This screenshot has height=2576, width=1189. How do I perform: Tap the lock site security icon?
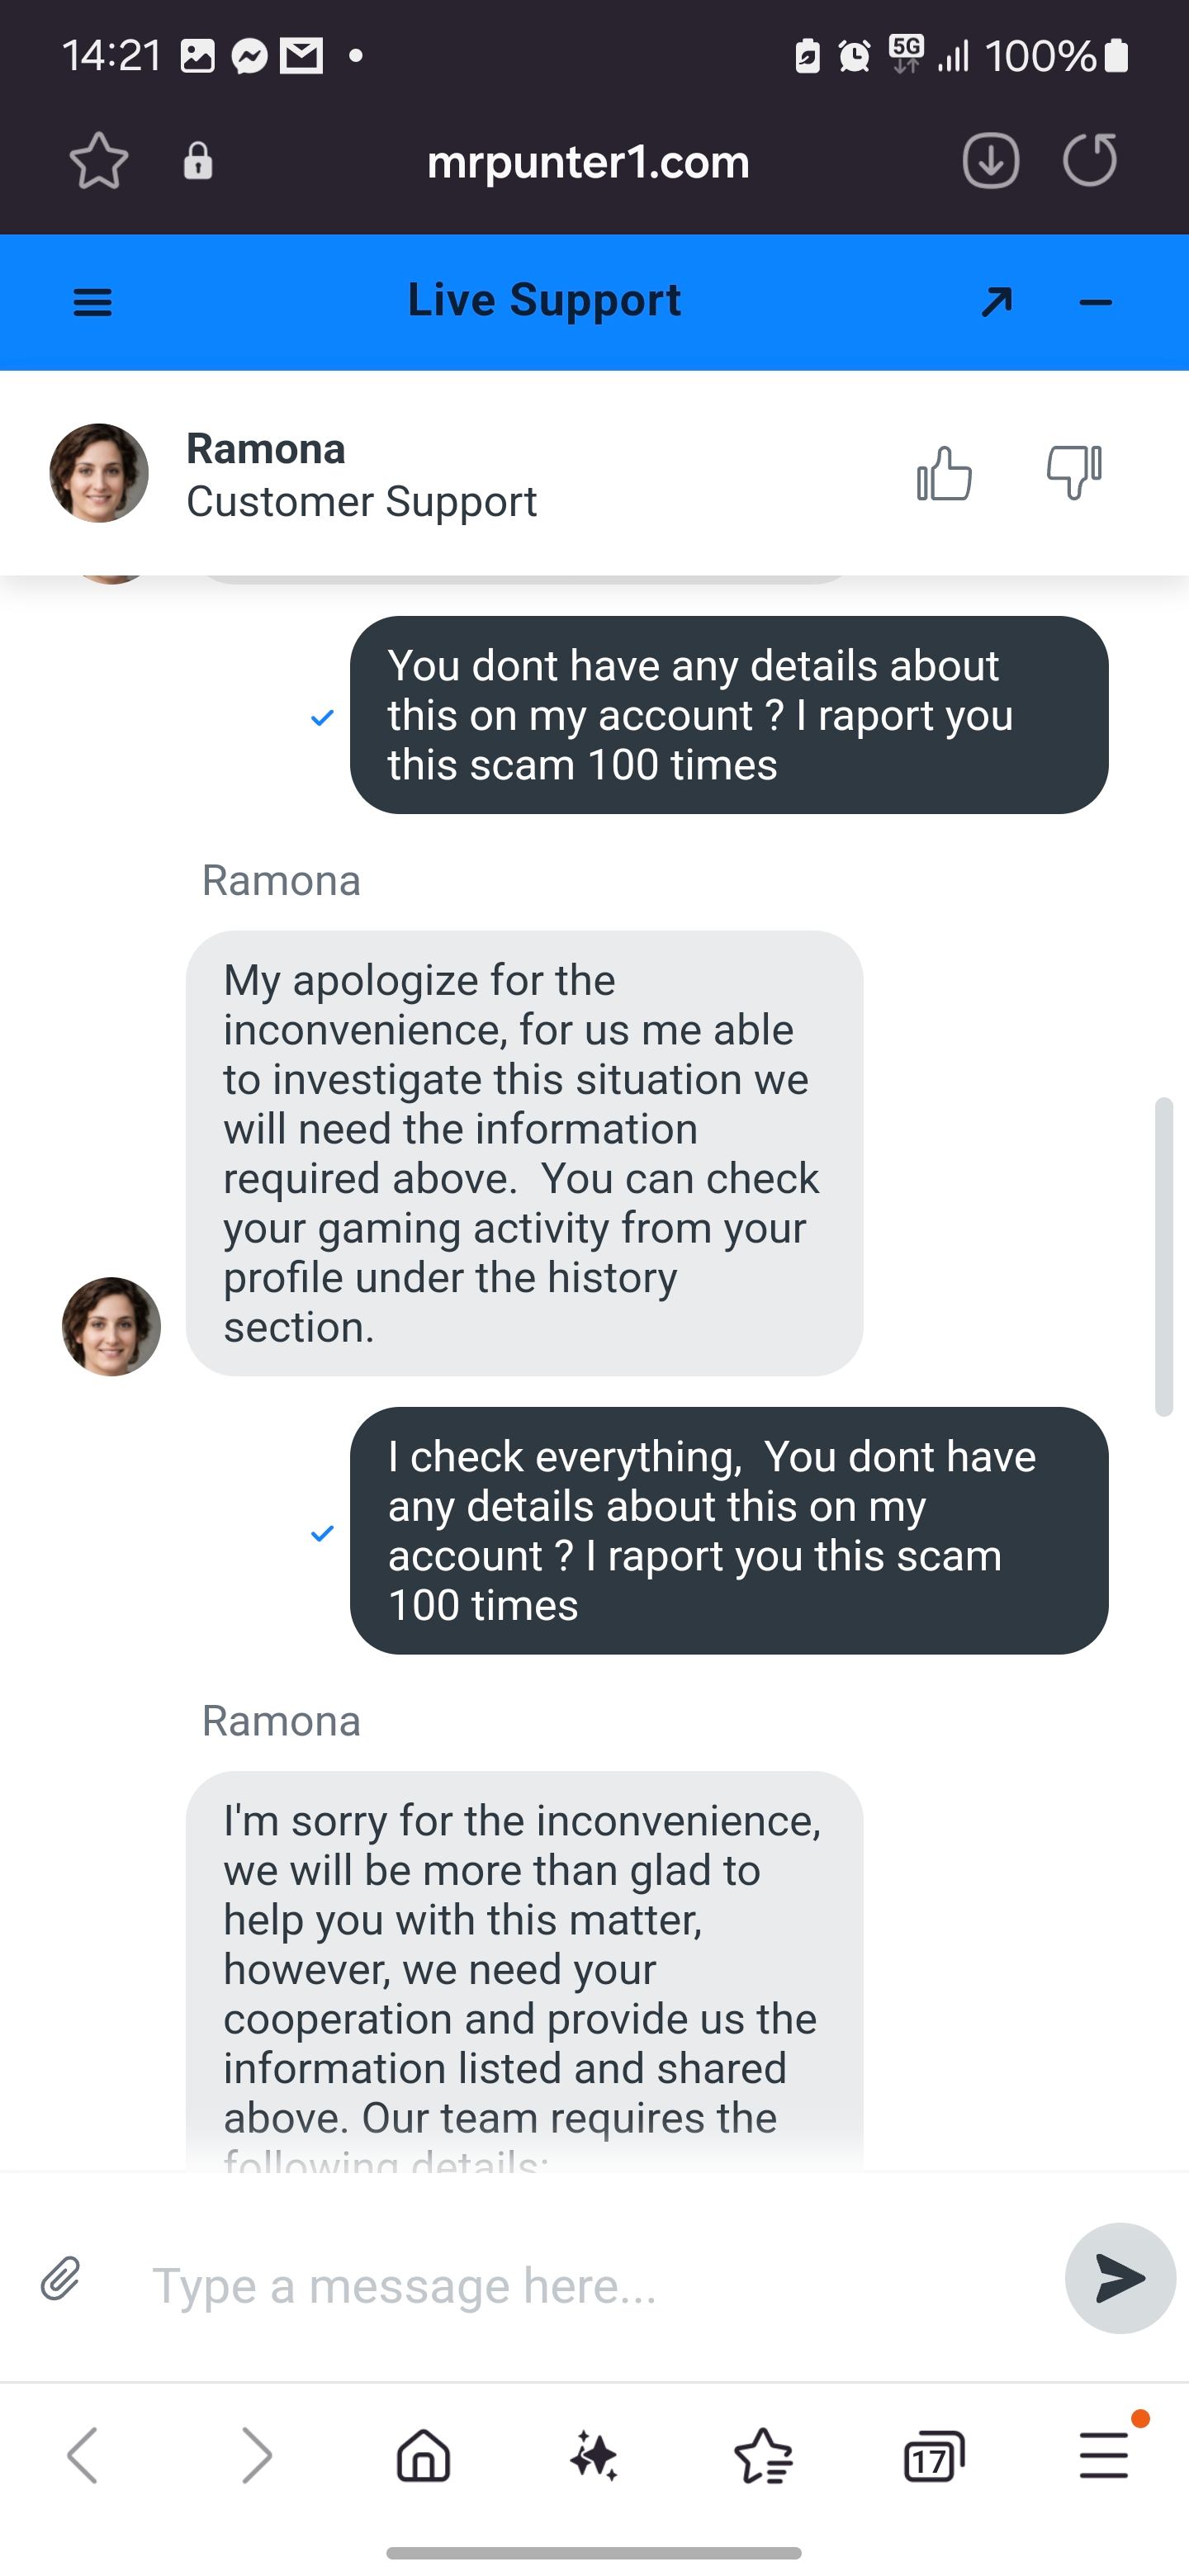[198, 161]
